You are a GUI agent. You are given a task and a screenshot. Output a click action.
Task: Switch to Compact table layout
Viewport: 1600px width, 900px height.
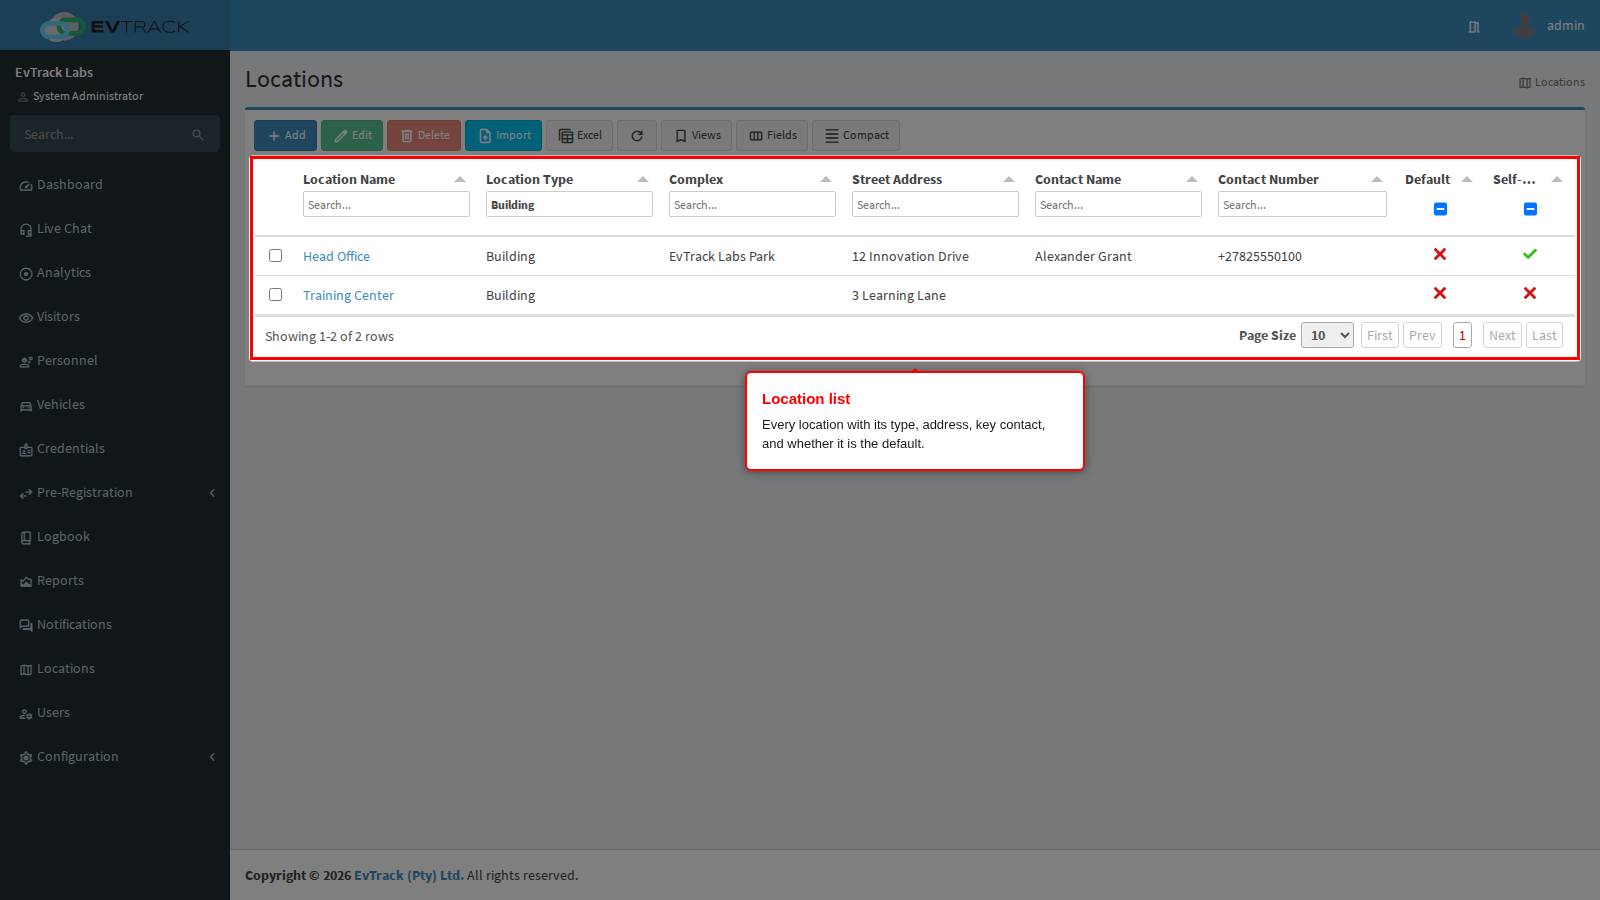(x=856, y=135)
